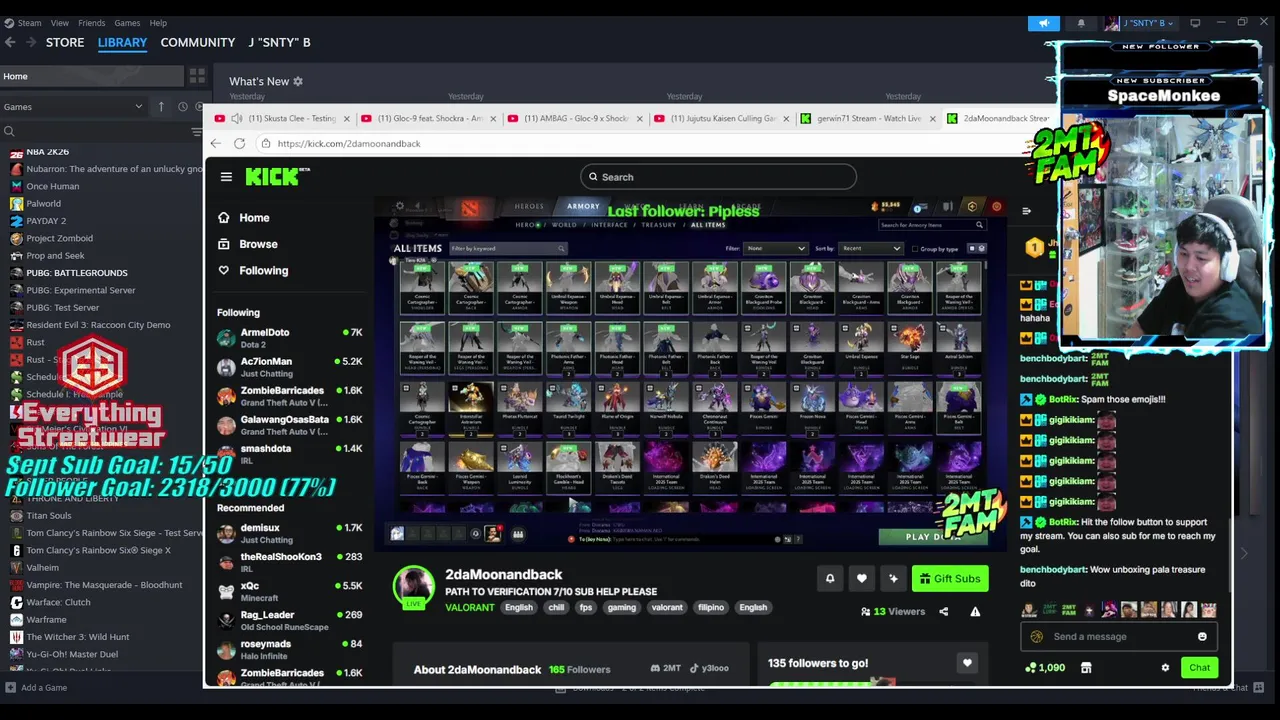Switch to the Gloc-9 feat. Shockra tab
This screenshot has height=720, width=1280.
[x=430, y=118]
